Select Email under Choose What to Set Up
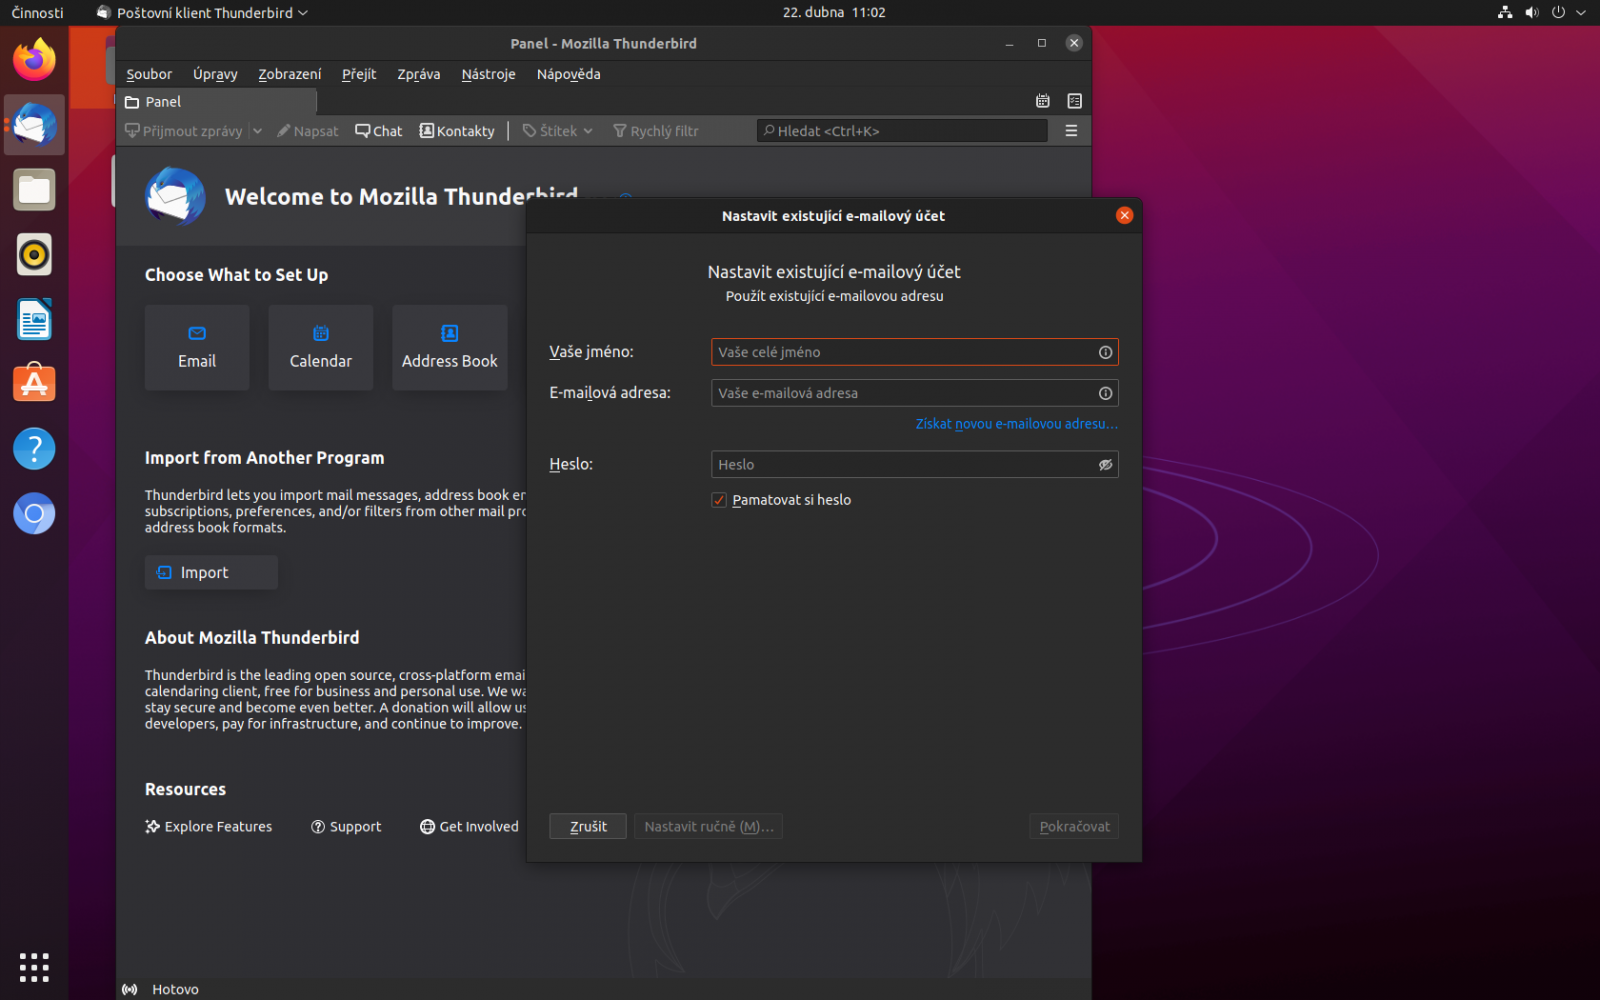The width and height of the screenshot is (1600, 1000). [196, 347]
